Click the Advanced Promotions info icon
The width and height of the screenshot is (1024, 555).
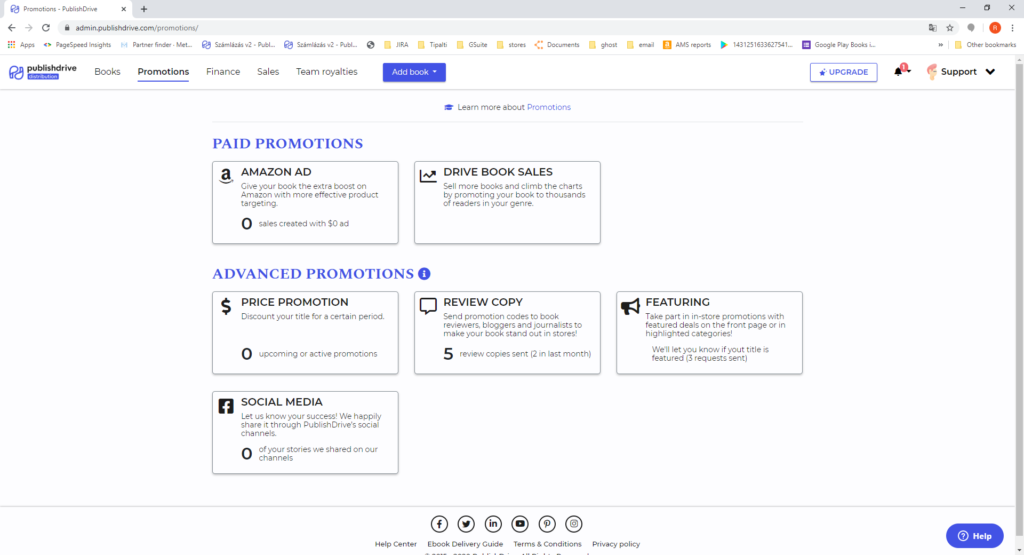point(424,274)
